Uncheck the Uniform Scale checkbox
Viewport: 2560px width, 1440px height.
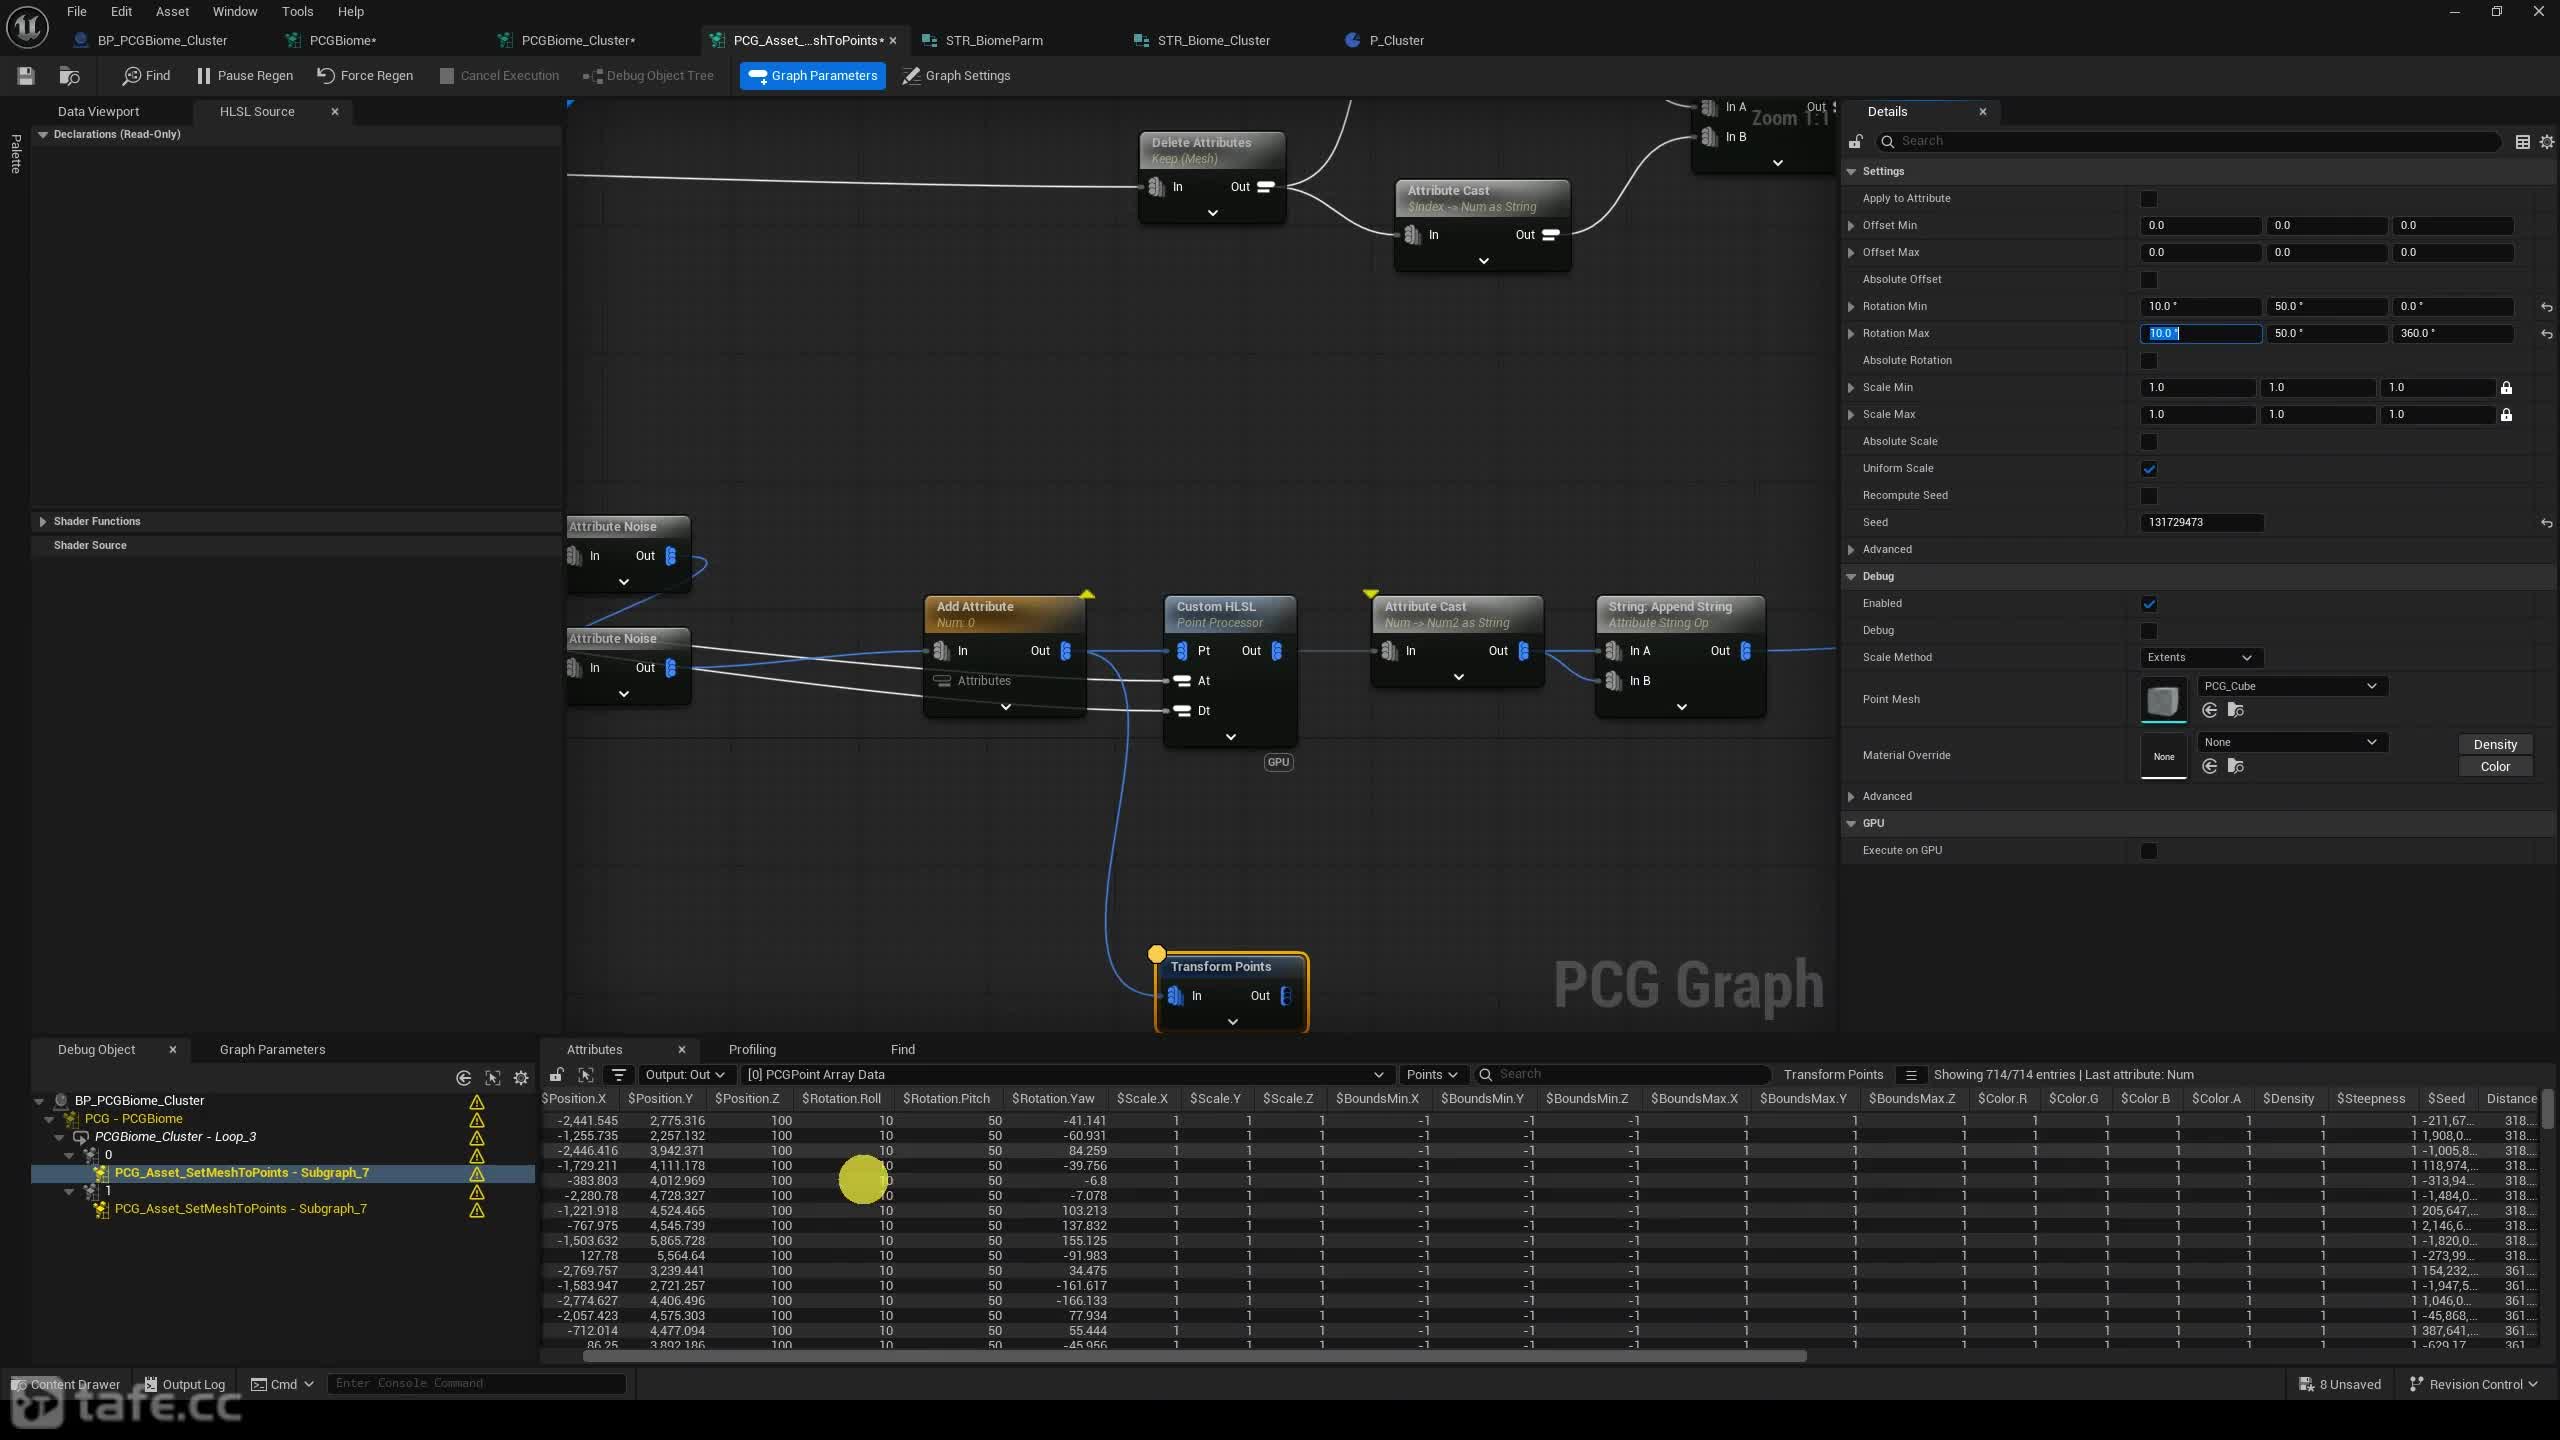click(2148, 469)
